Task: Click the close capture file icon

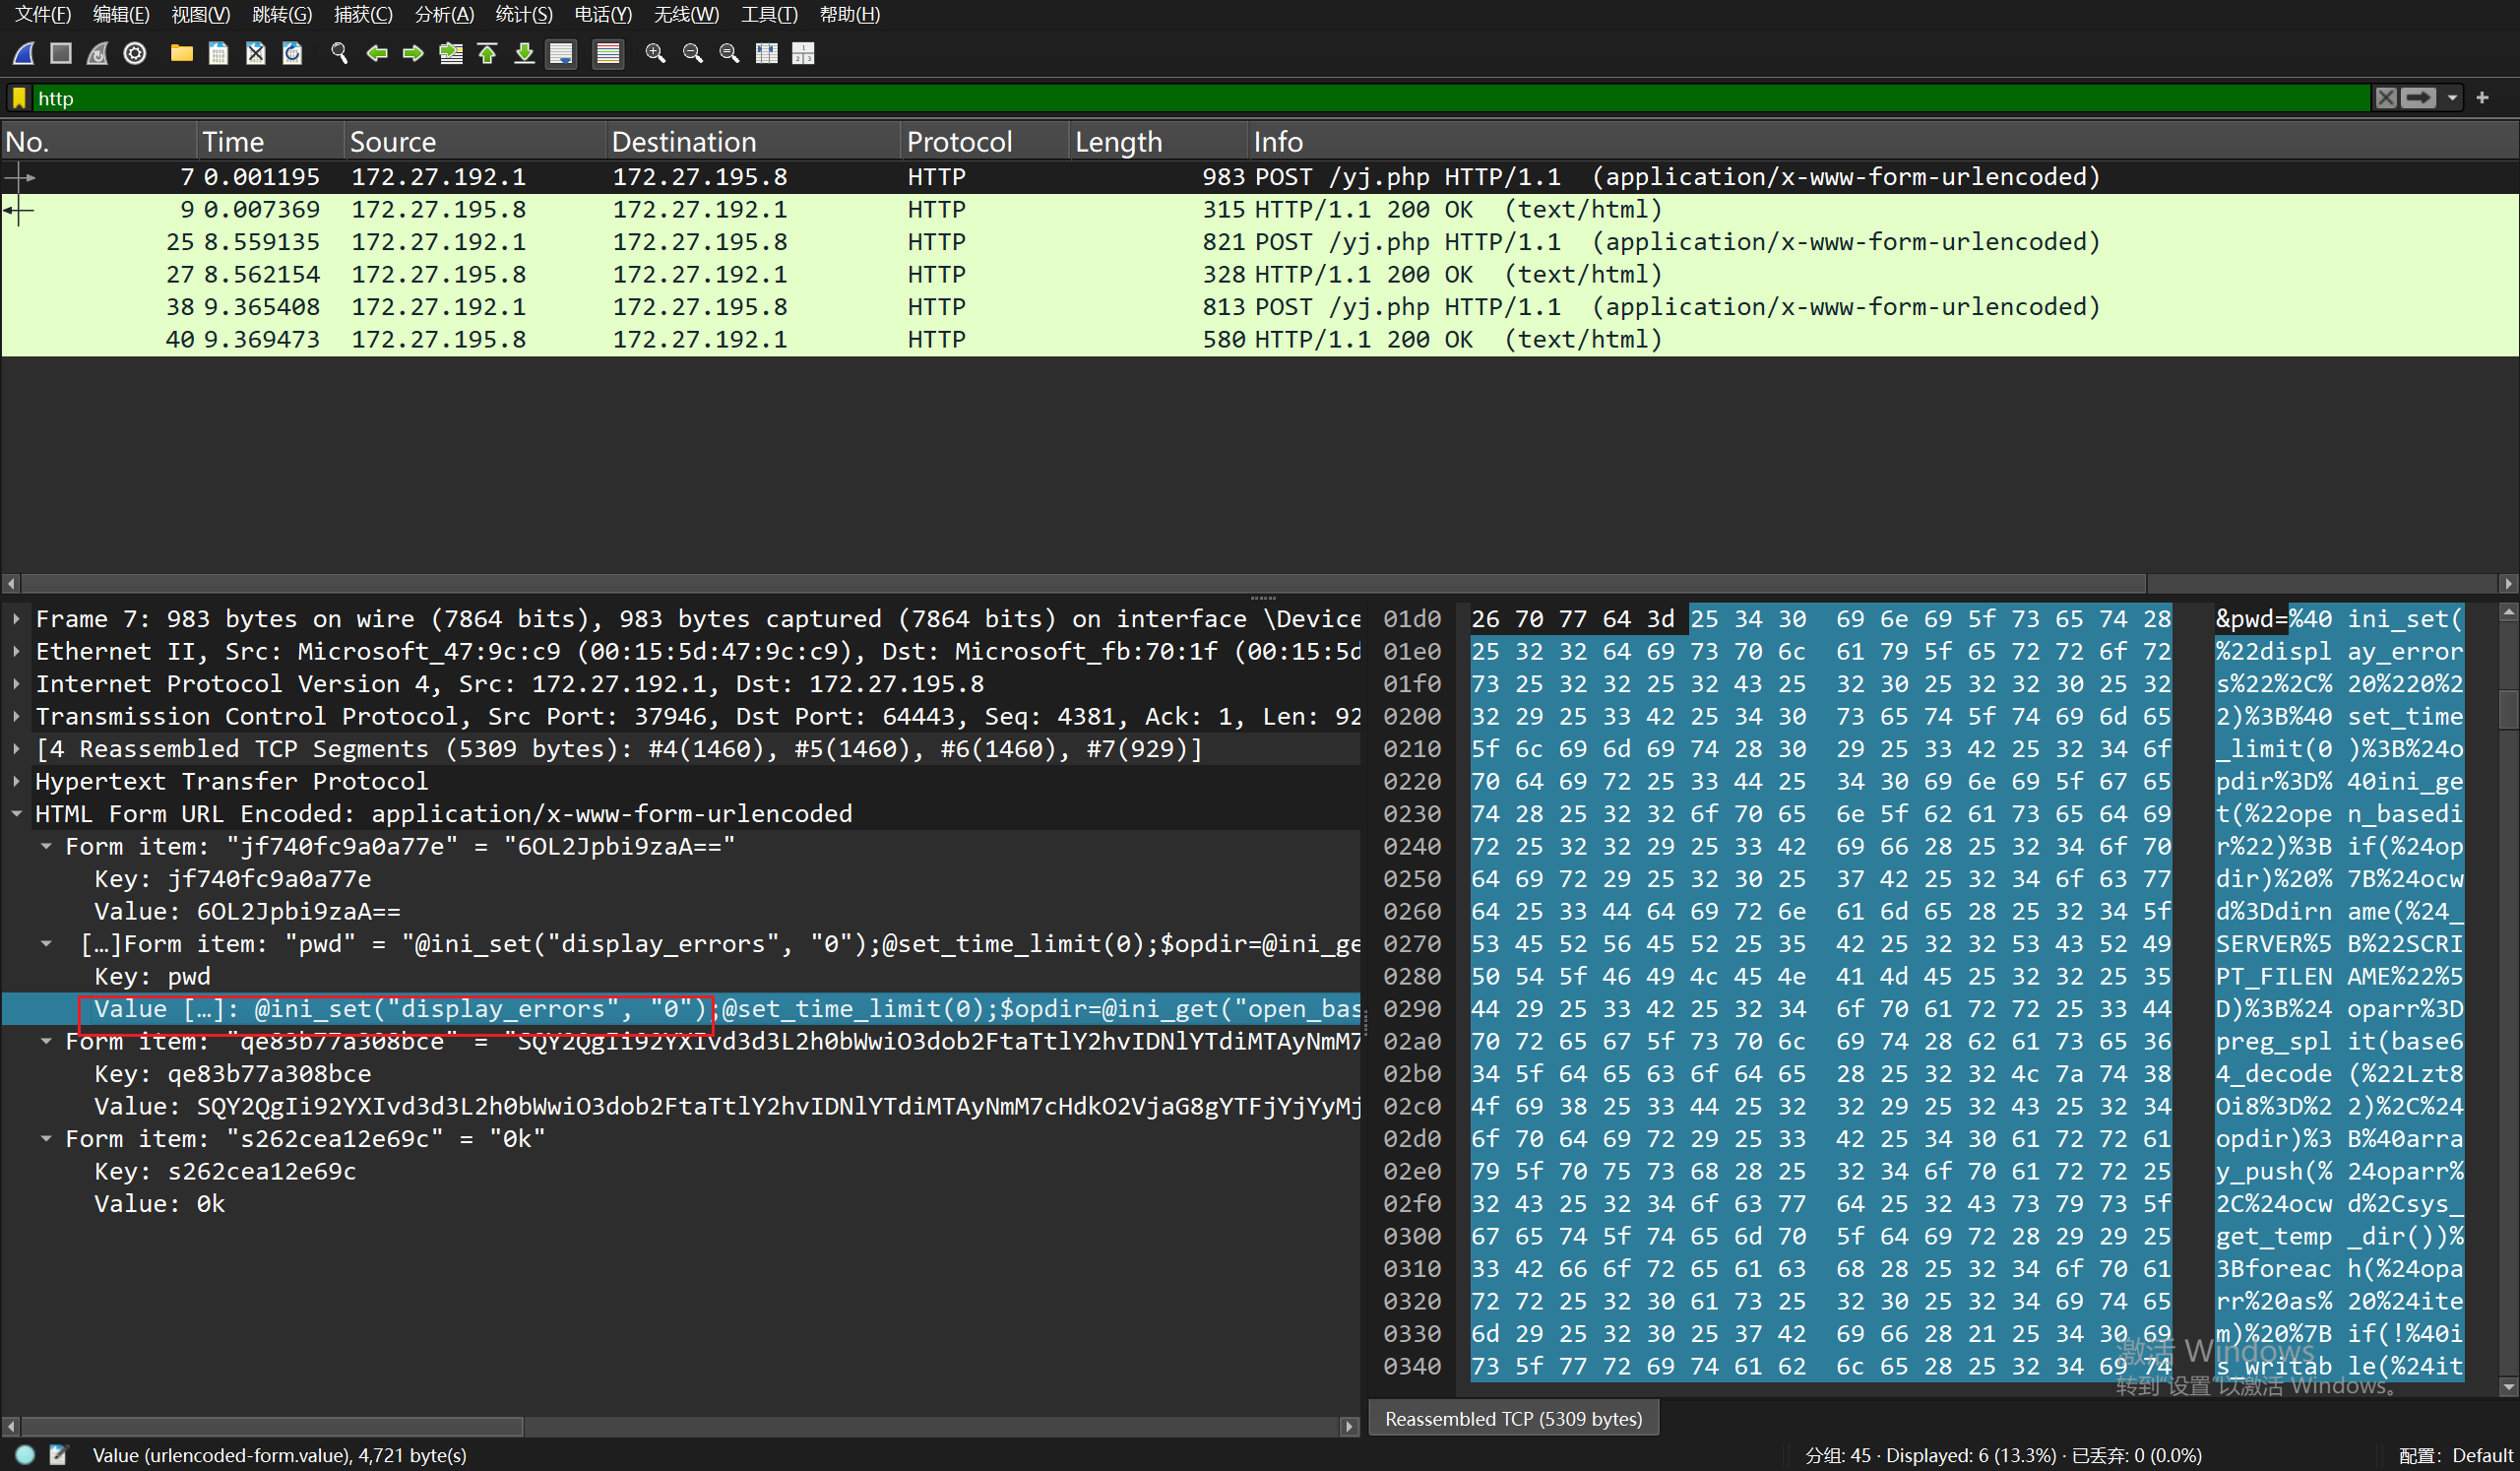Action: point(255,53)
